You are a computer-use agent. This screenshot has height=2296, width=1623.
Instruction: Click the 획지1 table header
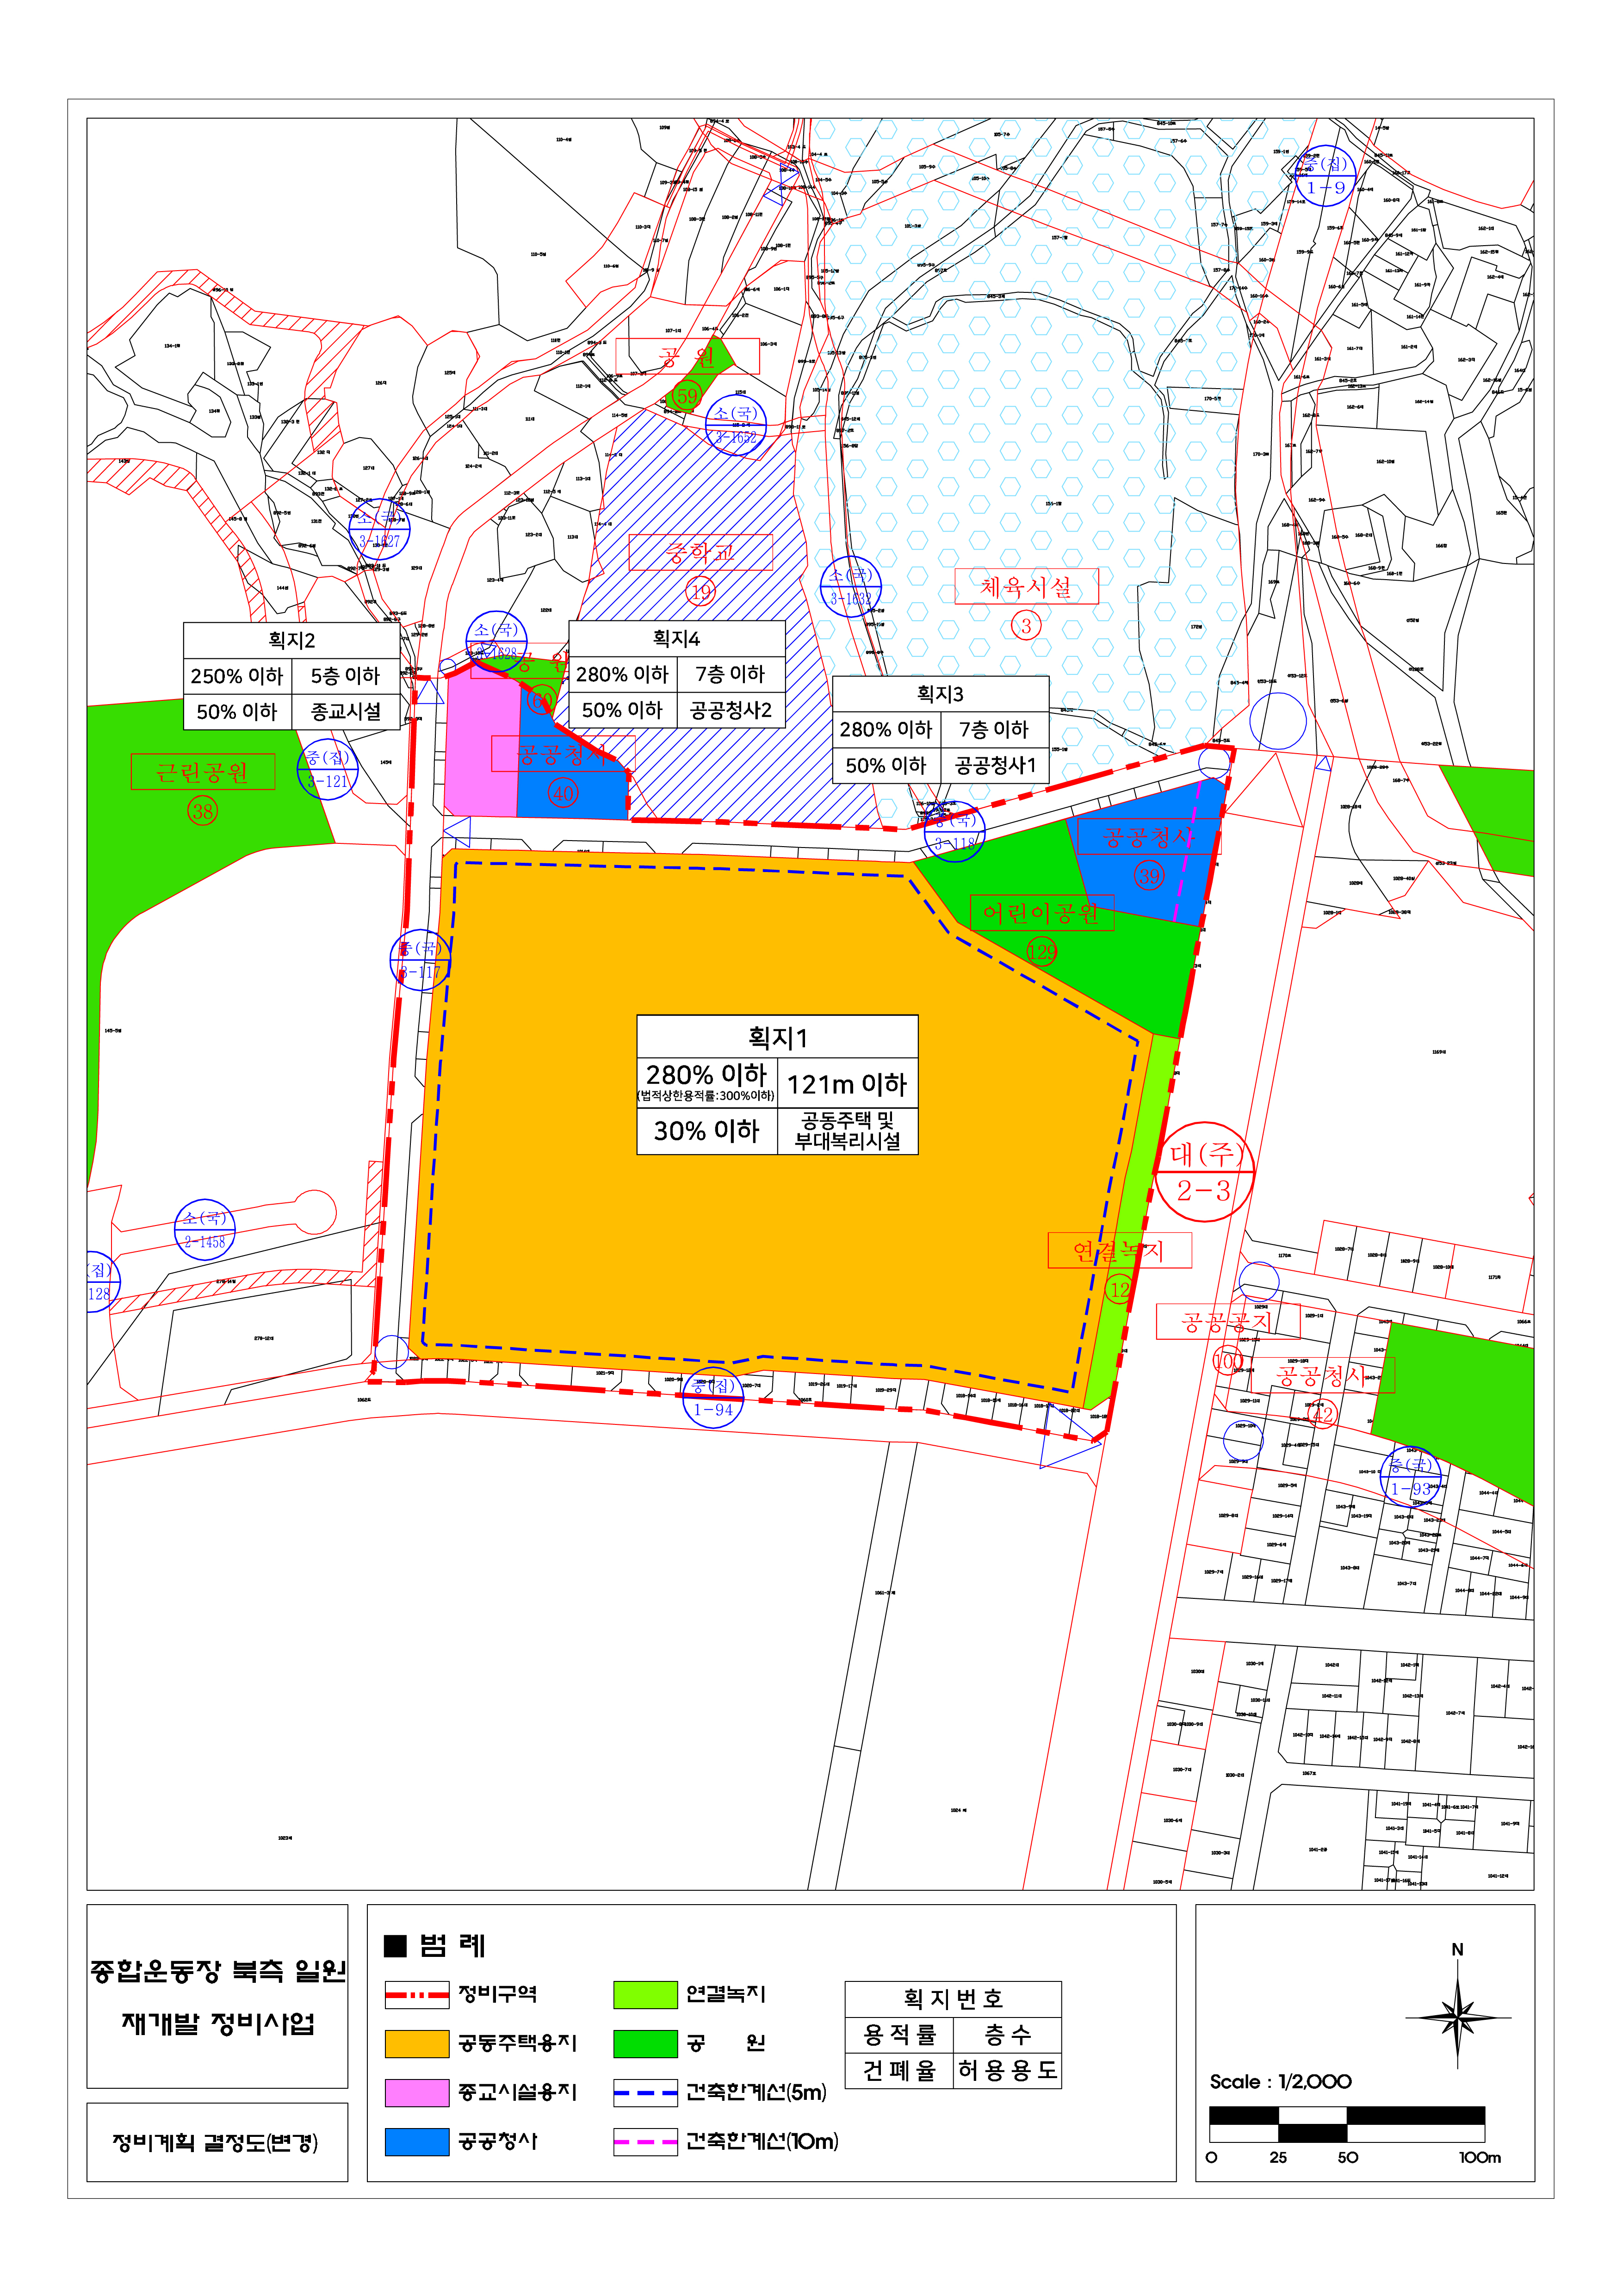click(x=777, y=1038)
